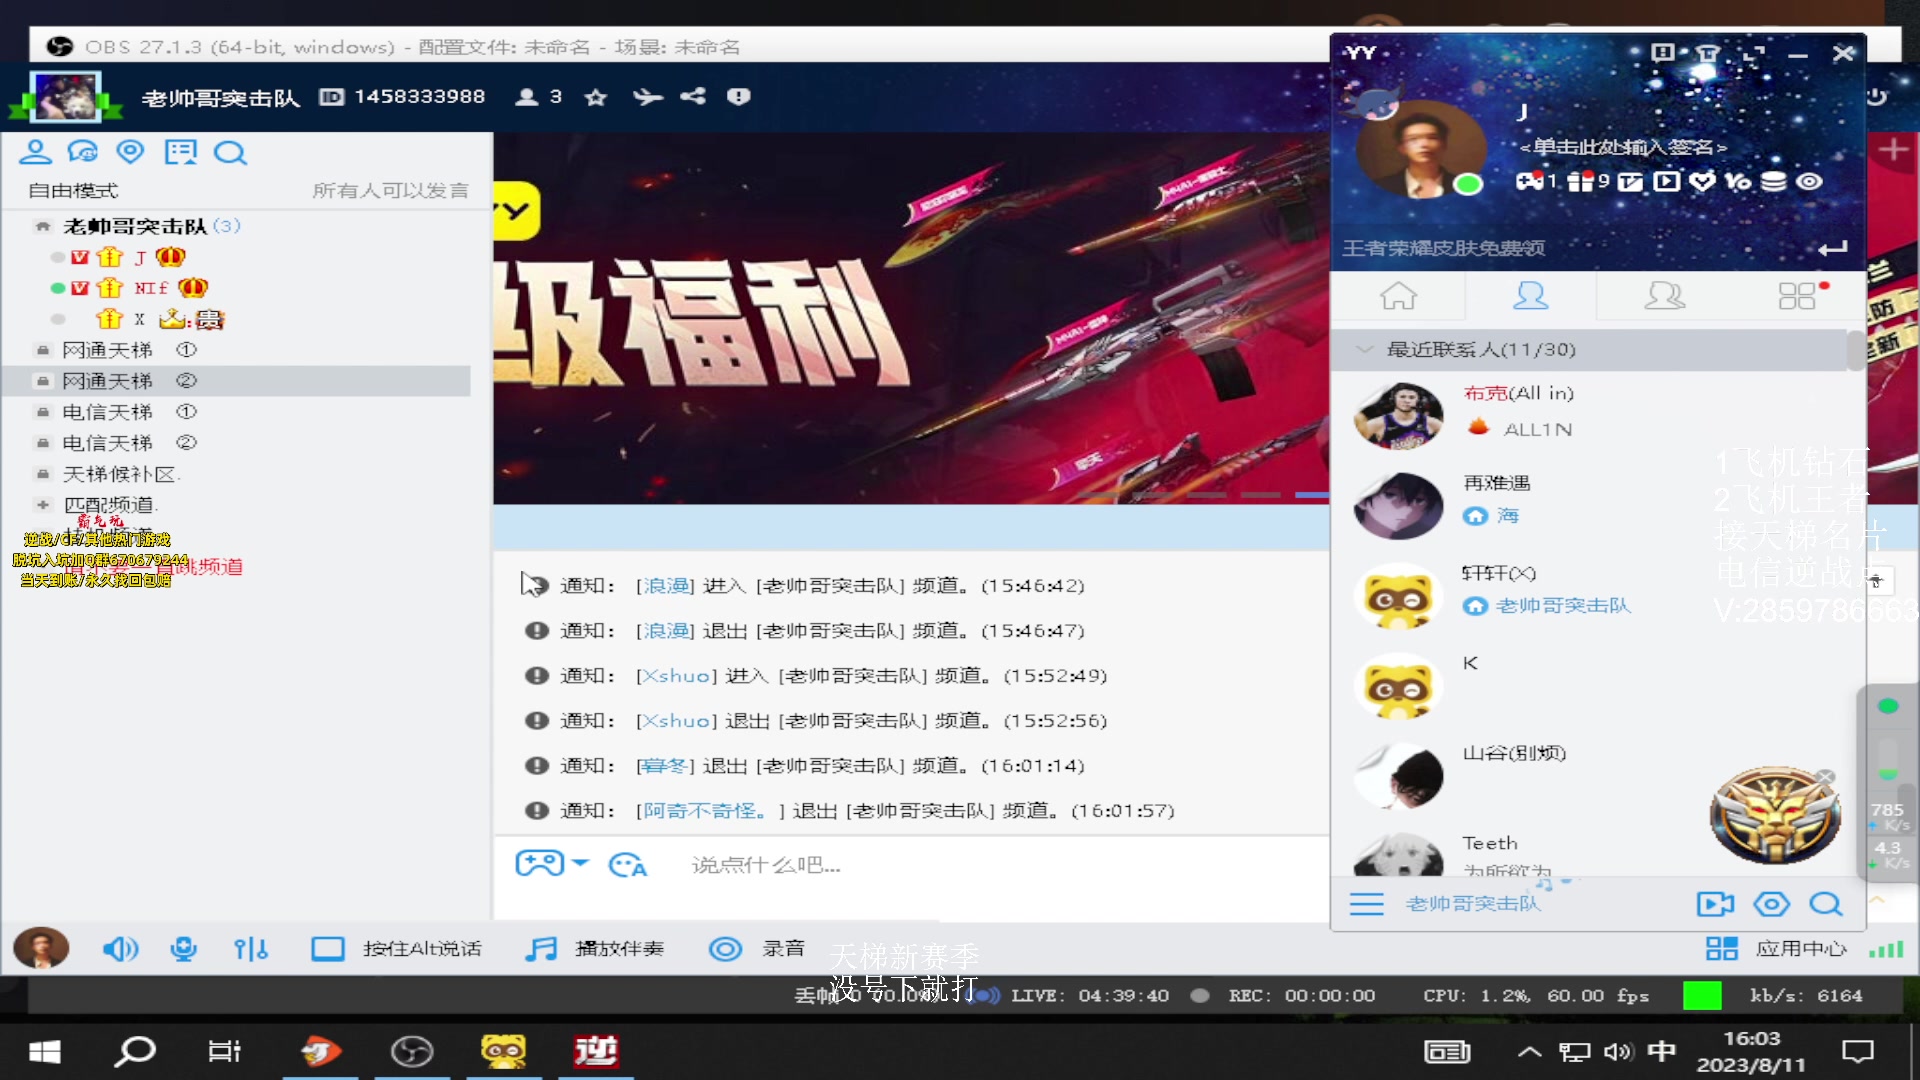Open Windows Start menu
The image size is (1920, 1080).
[x=45, y=1051]
